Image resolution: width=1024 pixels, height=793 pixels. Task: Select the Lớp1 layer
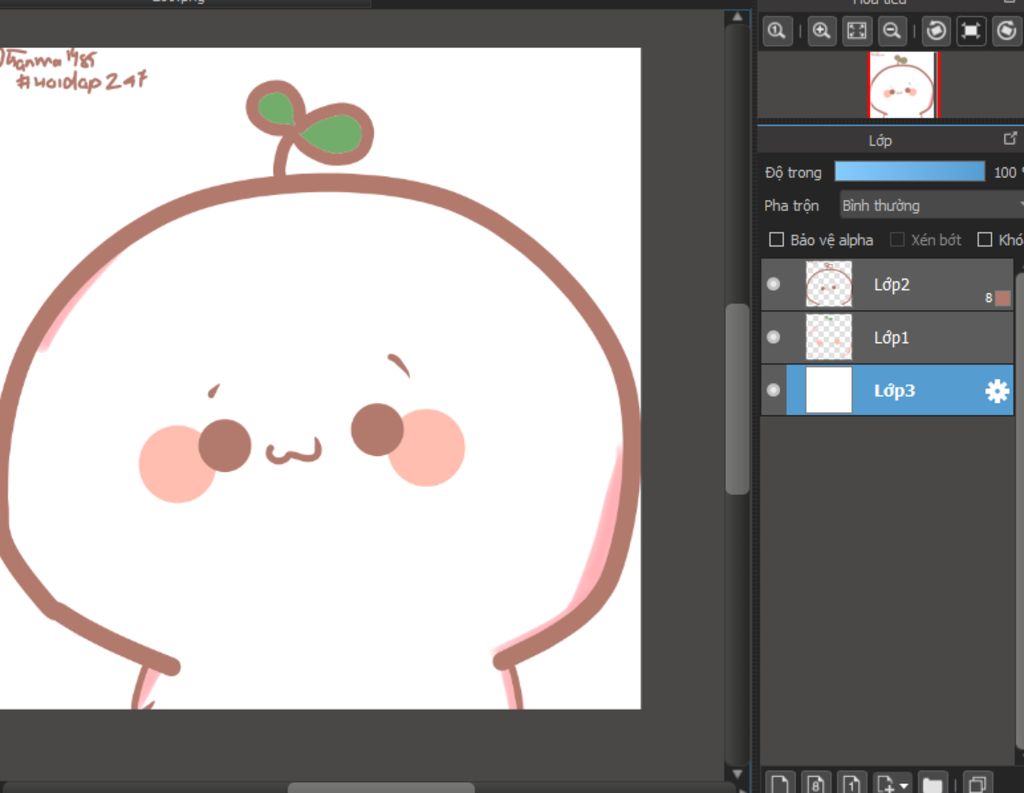click(888, 337)
